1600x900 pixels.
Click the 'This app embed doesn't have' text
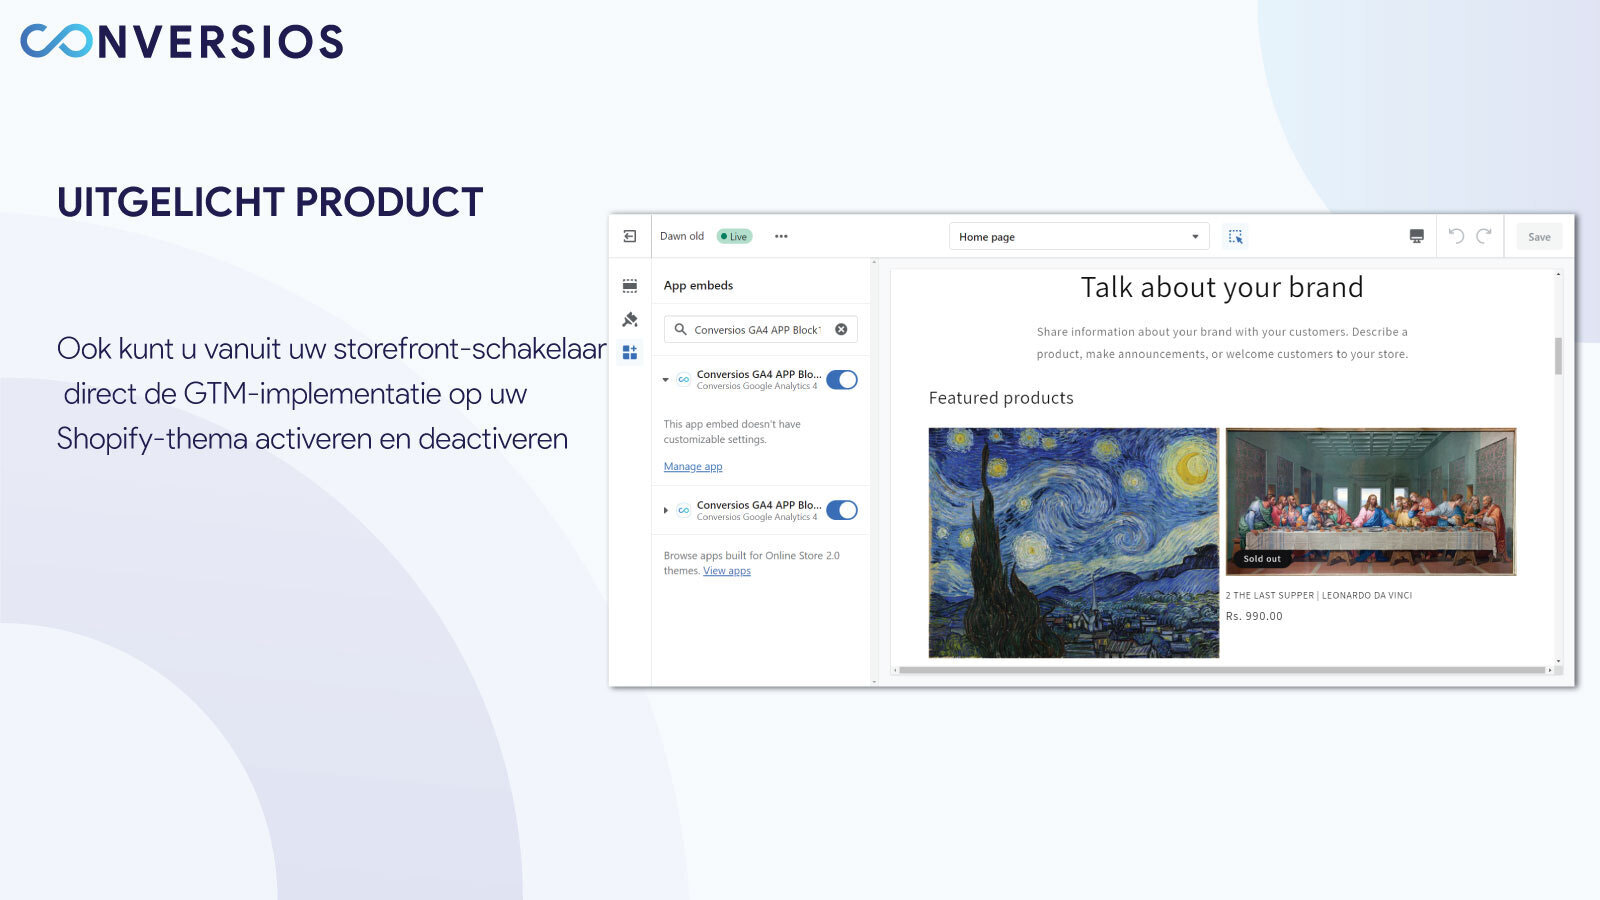732,424
